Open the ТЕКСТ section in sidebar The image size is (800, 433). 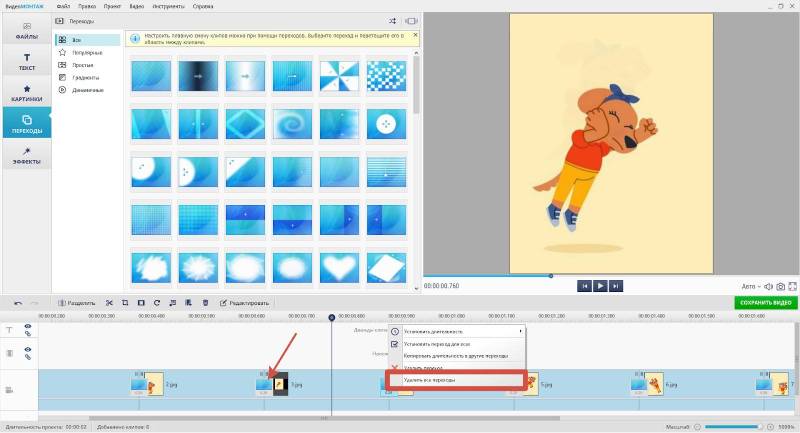[27, 61]
